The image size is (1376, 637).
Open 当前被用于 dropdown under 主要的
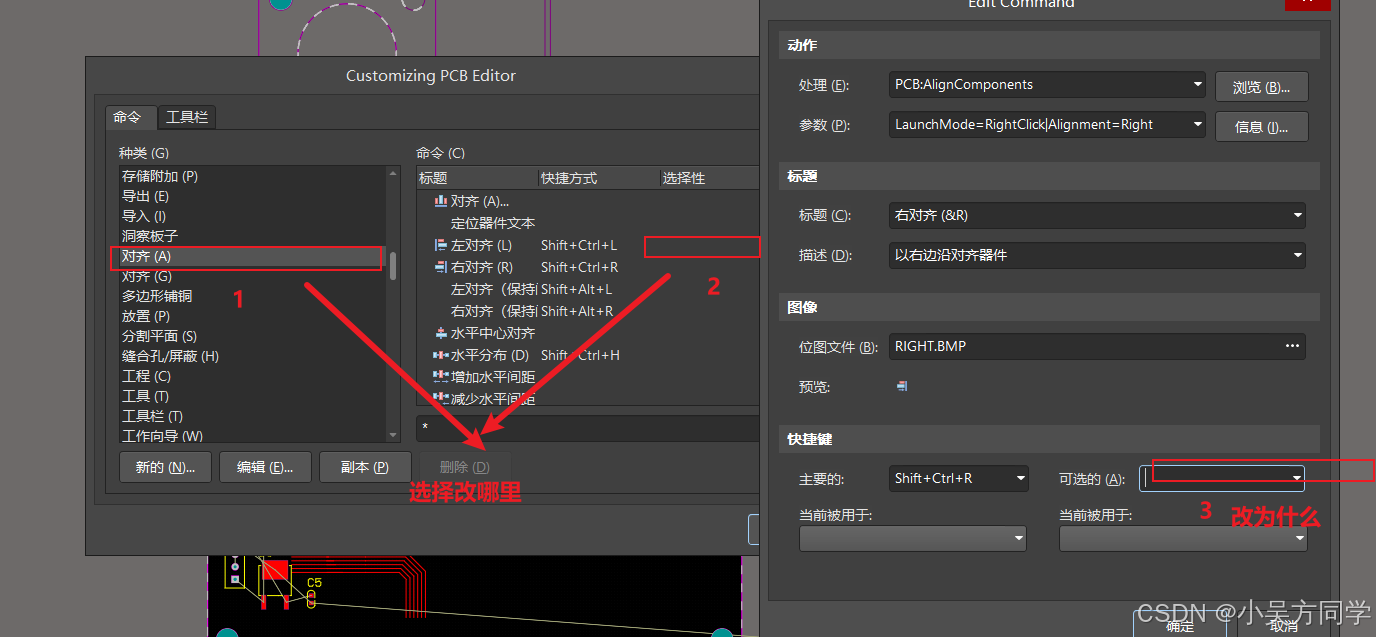click(1019, 538)
